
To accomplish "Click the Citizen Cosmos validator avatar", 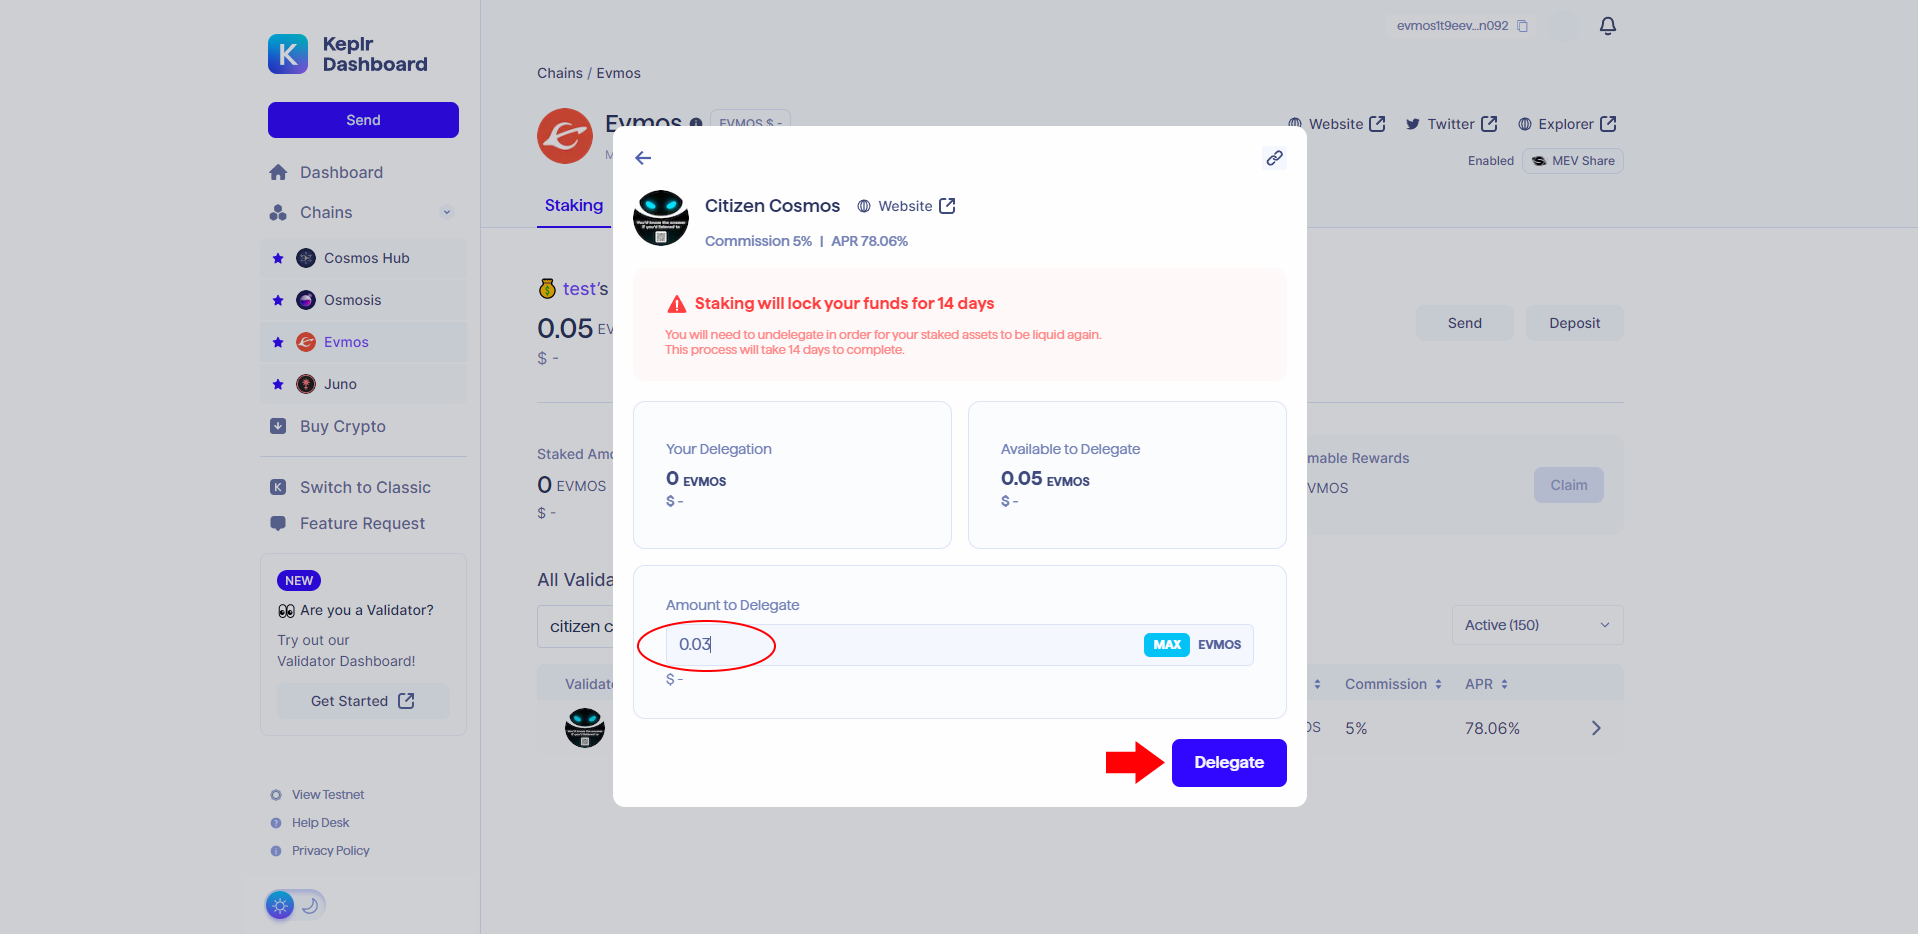I will tap(661, 218).
